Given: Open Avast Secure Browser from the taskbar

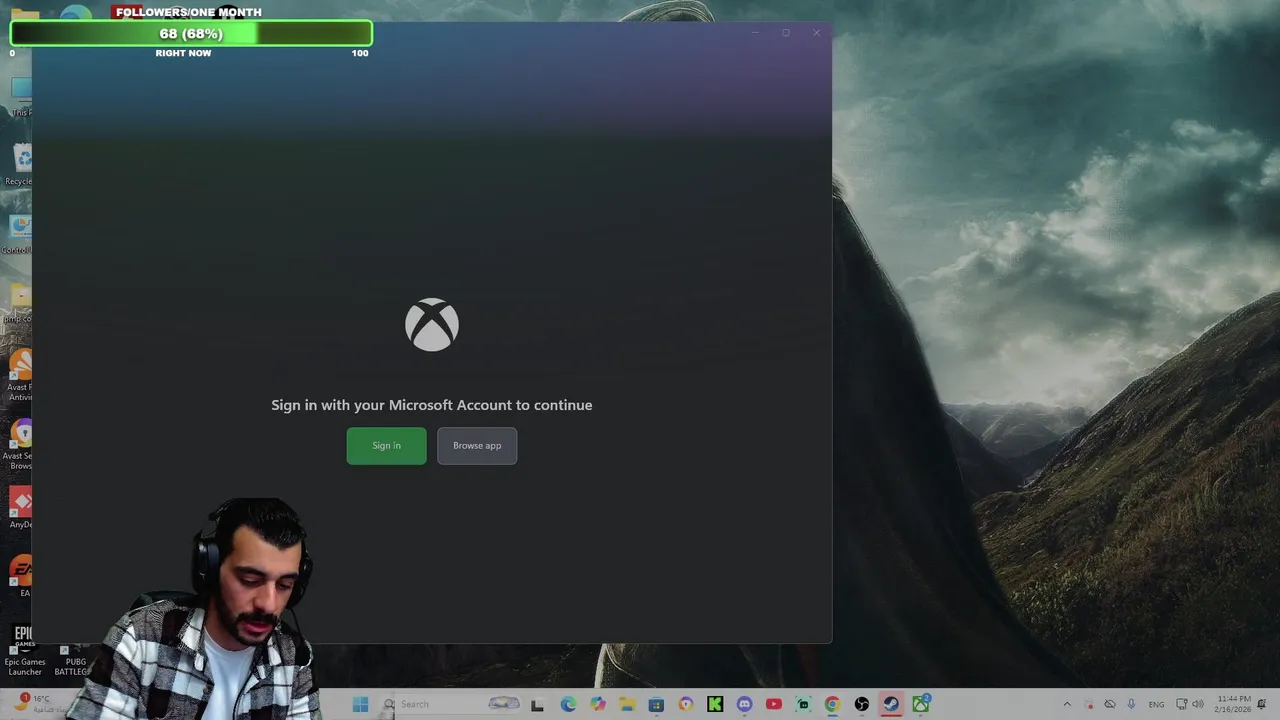Looking at the screenshot, I should point(686,704).
